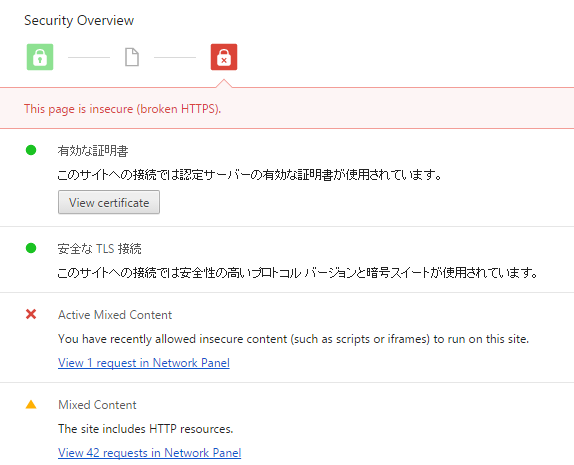The width and height of the screenshot is (574, 465).
Task: Click orange triangle beside Mixed Content
Action: (31, 404)
